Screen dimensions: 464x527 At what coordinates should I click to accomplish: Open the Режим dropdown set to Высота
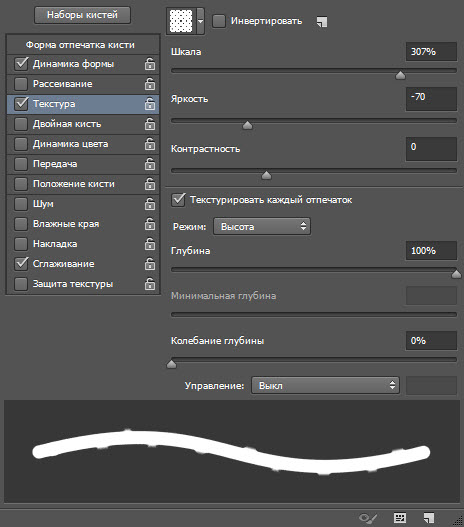point(262,227)
